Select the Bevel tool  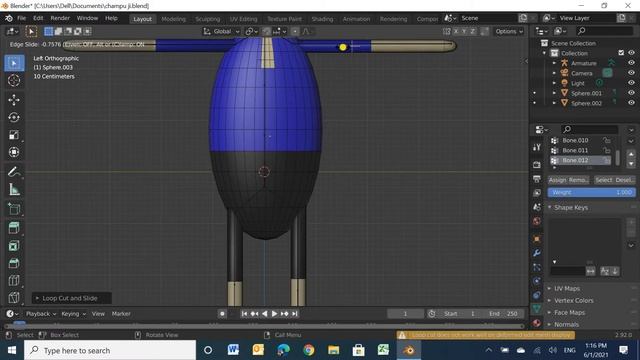(14, 263)
